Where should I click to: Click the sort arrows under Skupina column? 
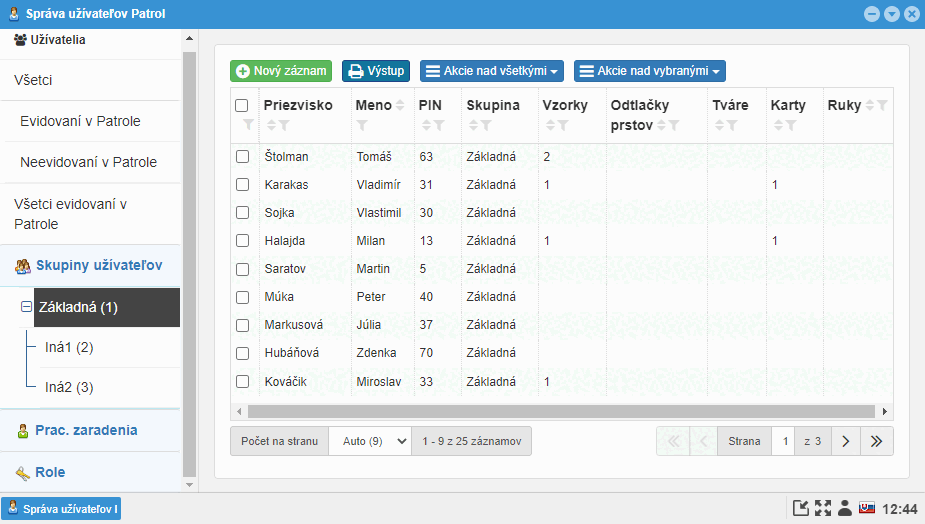473,125
